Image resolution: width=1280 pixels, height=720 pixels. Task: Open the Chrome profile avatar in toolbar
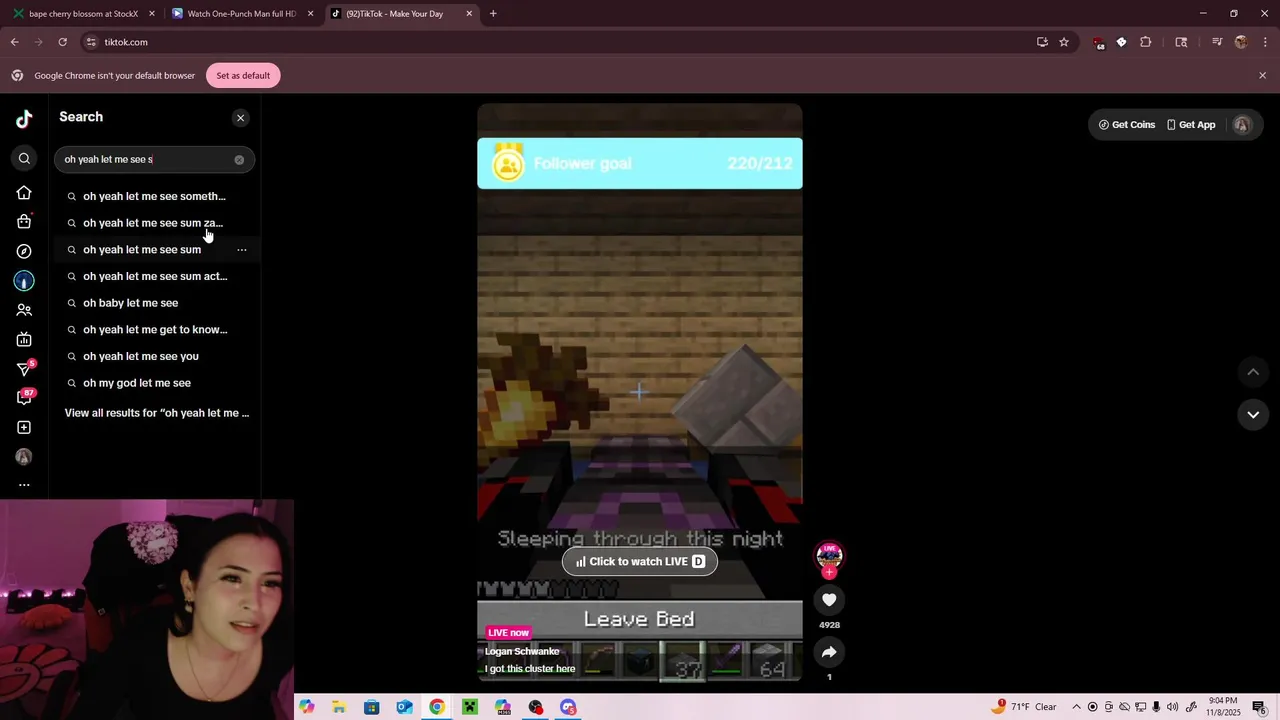coord(1241,42)
